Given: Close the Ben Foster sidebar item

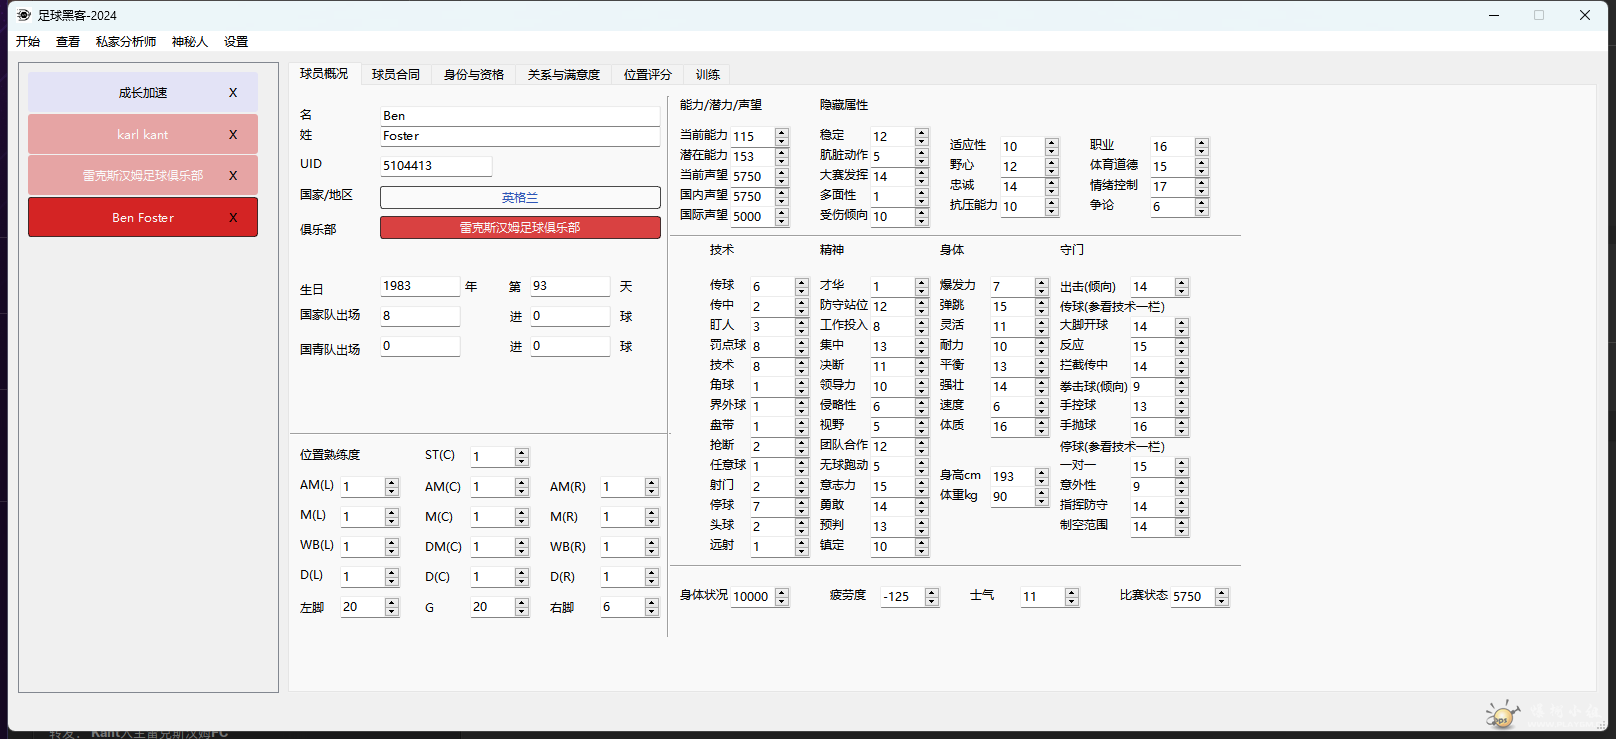Looking at the screenshot, I should point(233,218).
